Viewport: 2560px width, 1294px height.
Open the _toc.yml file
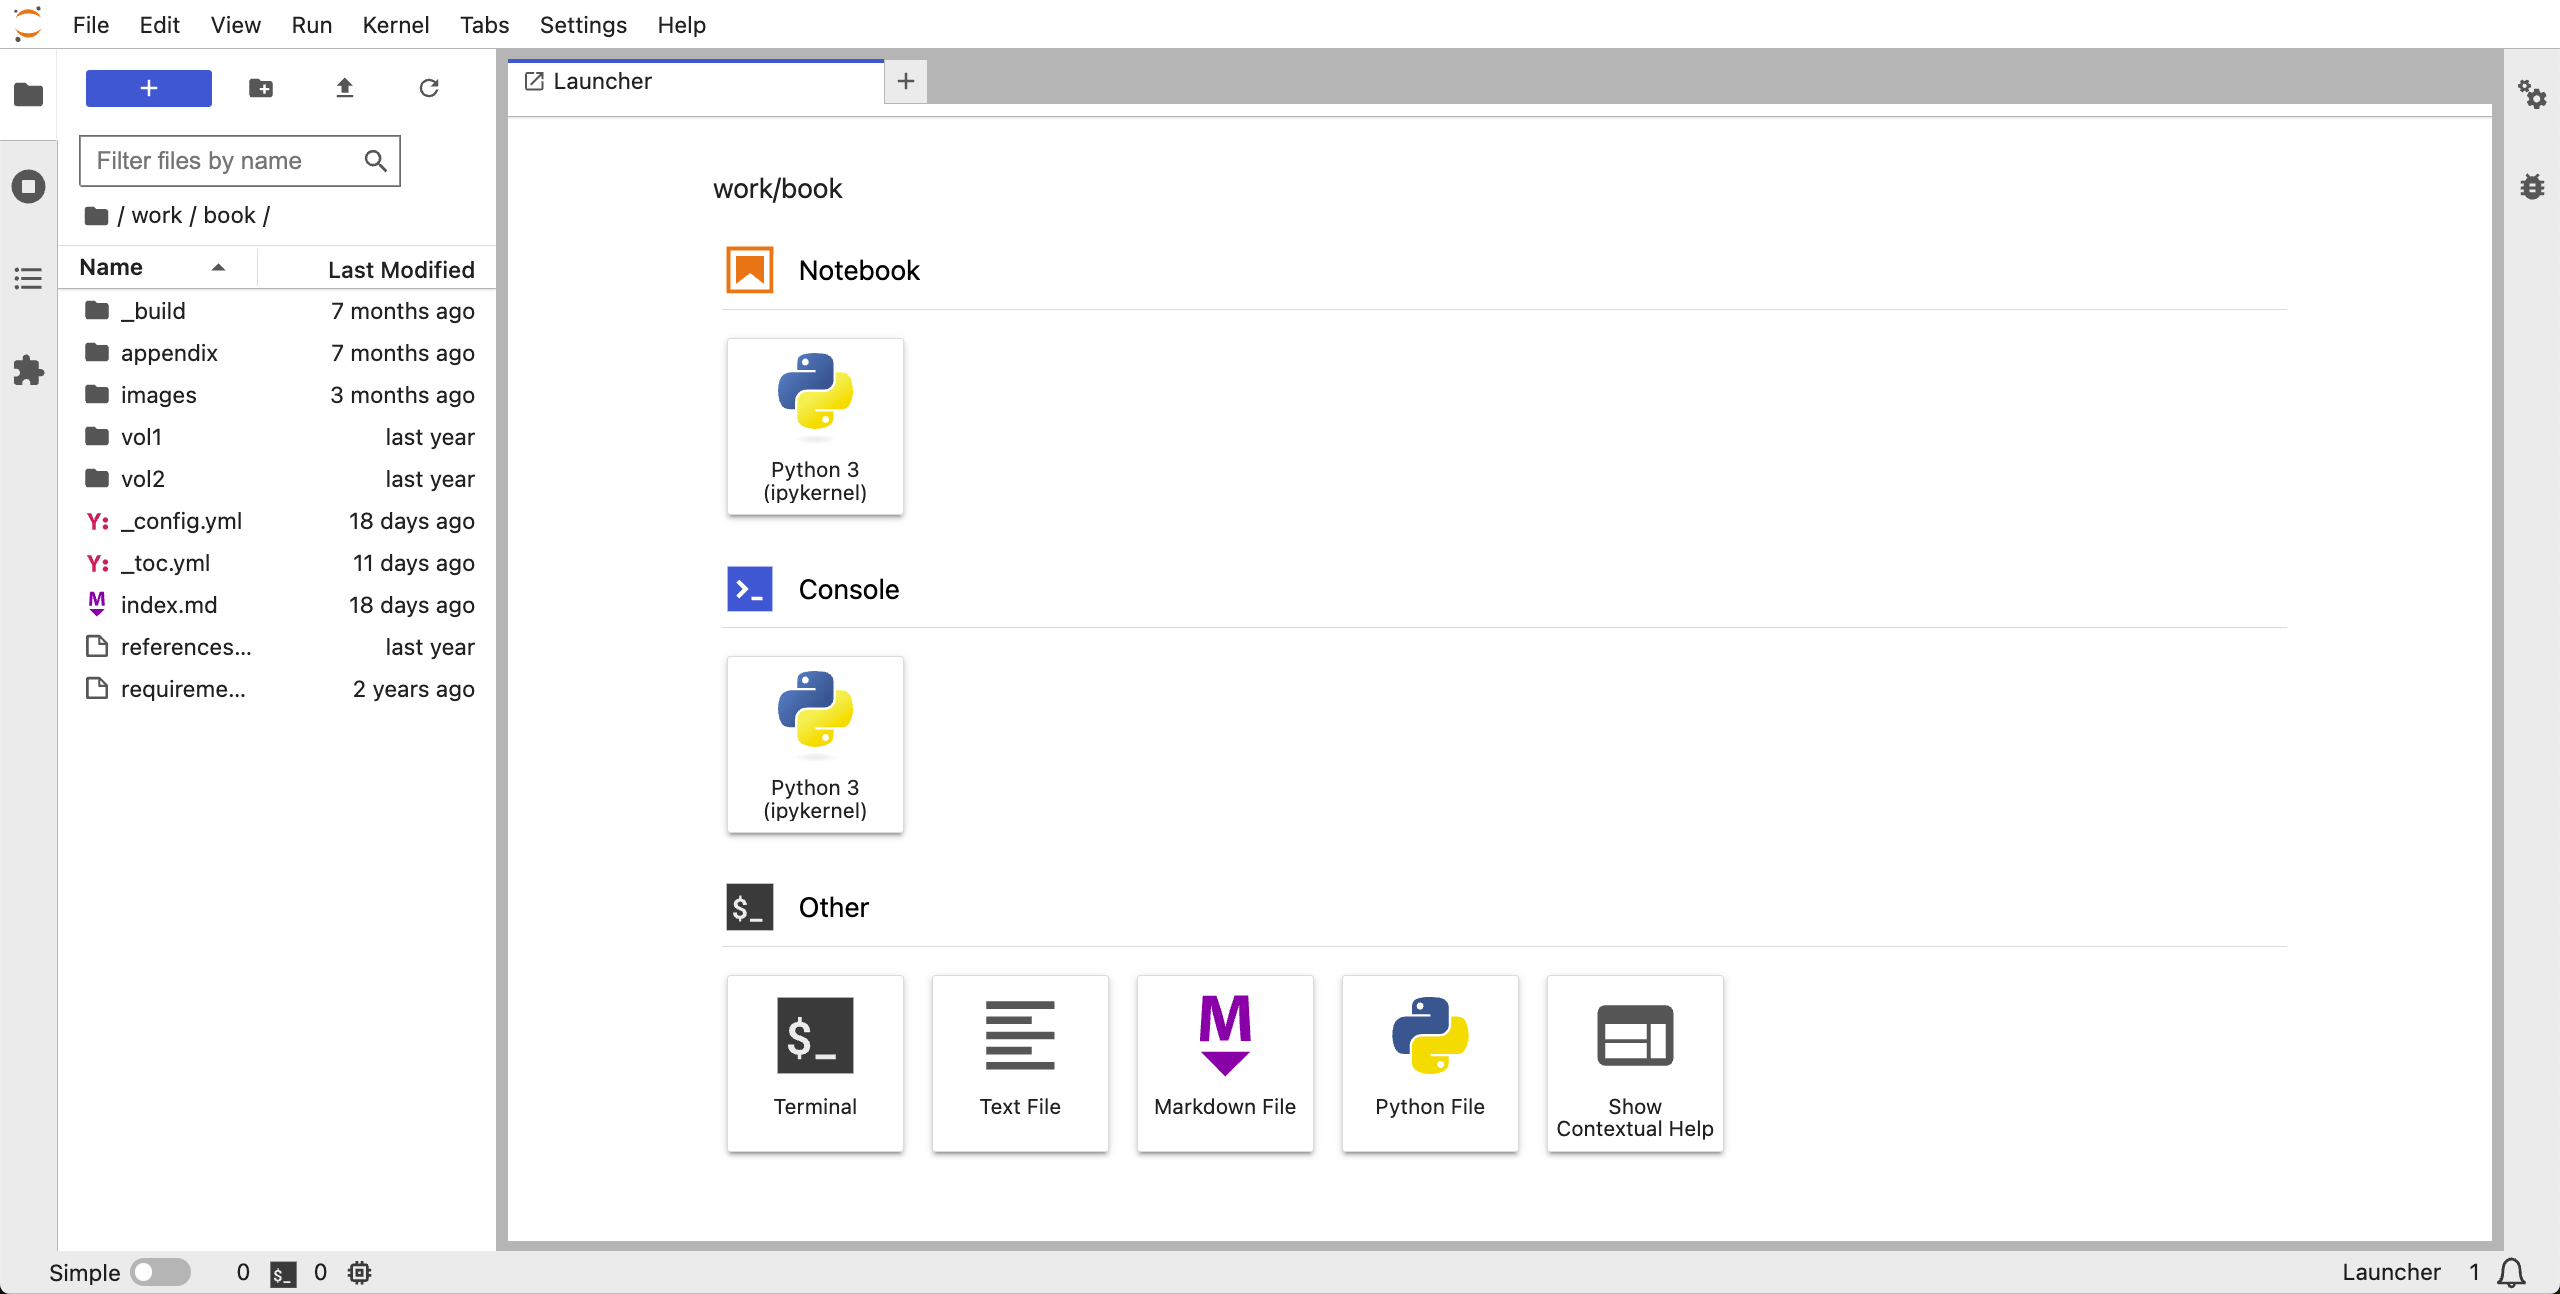point(165,563)
